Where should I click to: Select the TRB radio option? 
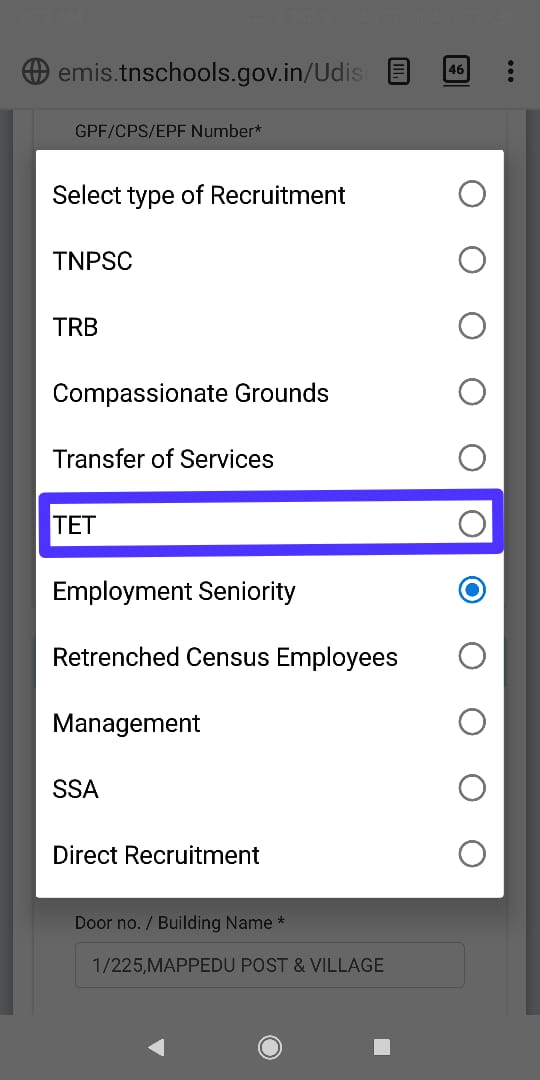click(x=472, y=326)
